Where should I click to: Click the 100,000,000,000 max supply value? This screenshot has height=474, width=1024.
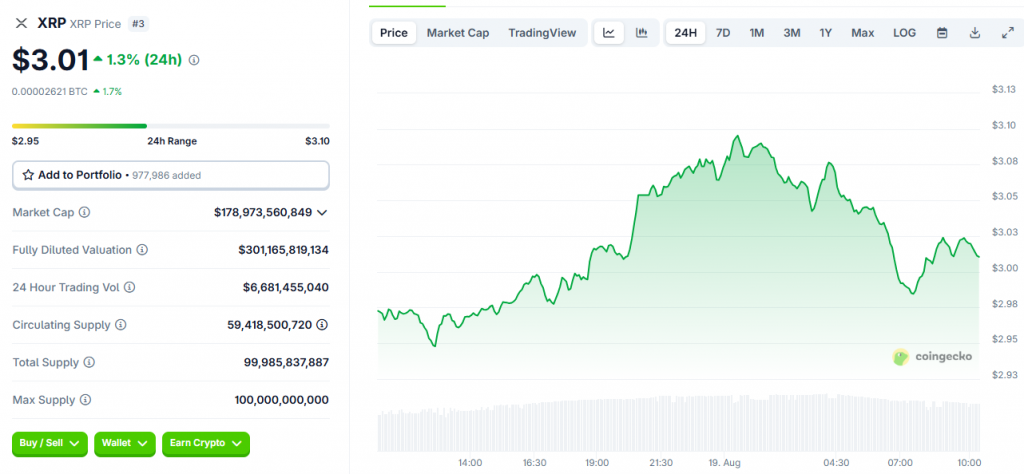(x=281, y=400)
